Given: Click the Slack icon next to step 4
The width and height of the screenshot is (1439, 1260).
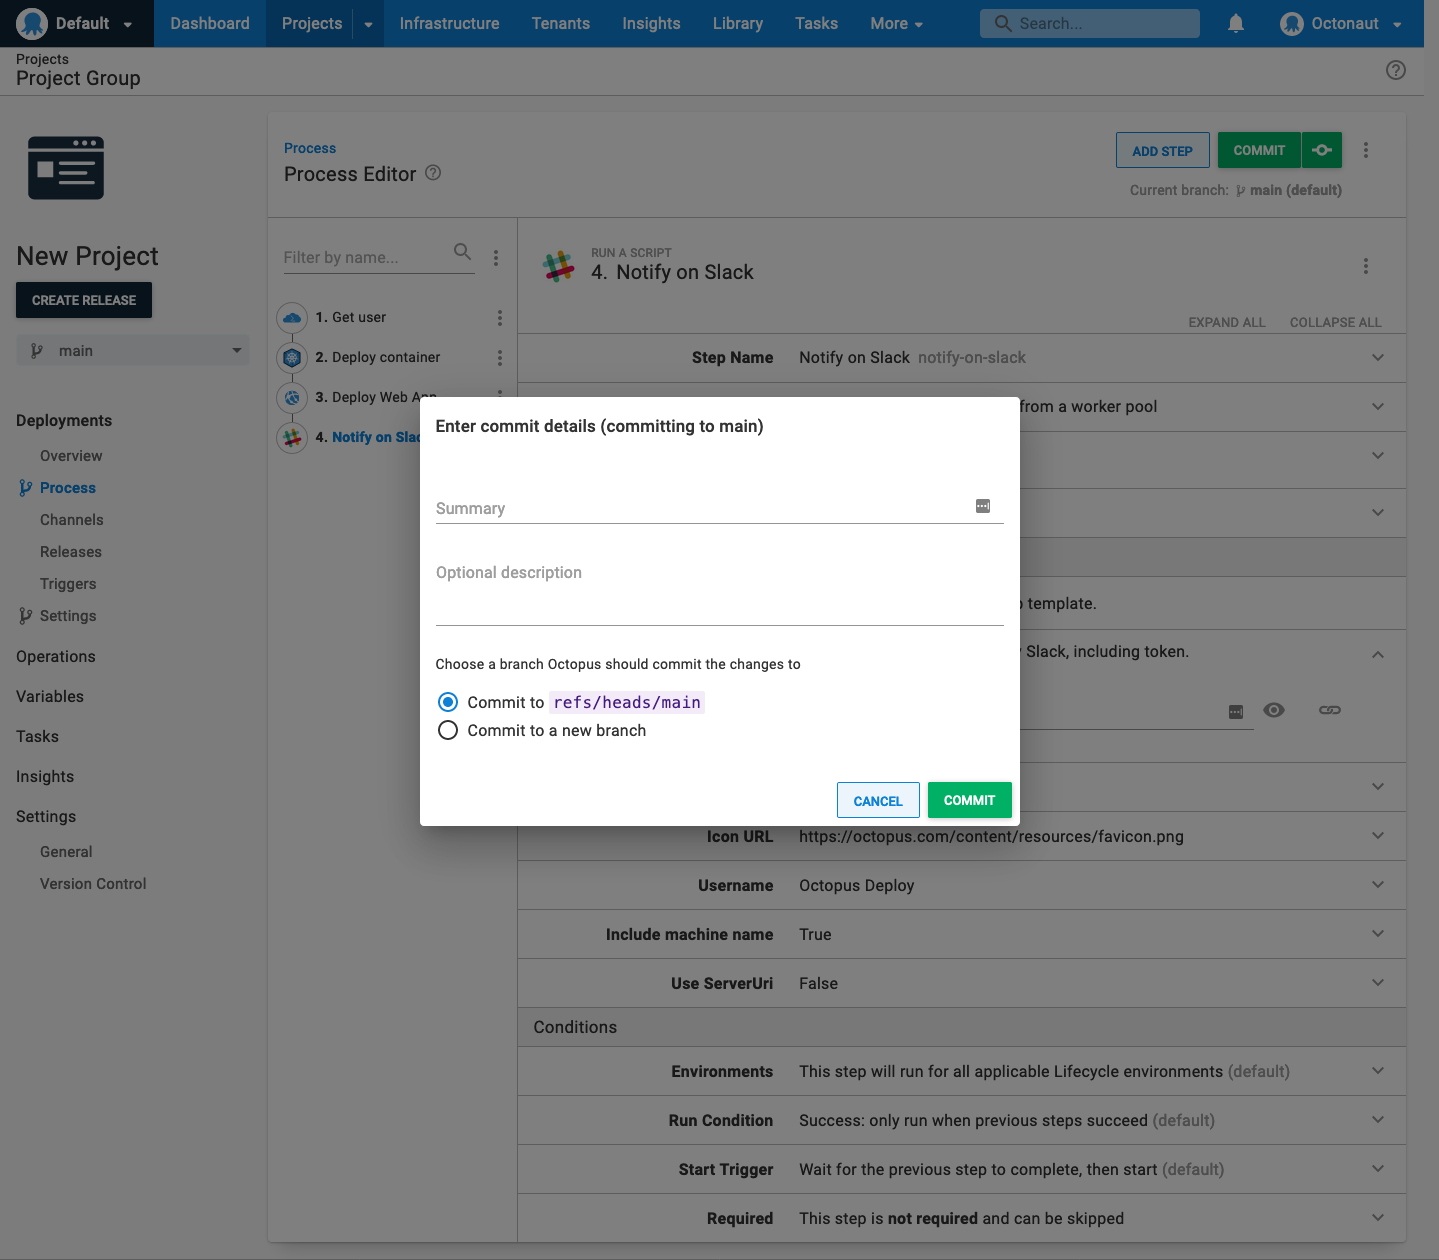Looking at the screenshot, I should pyautogui.click(x=291, y=437).
